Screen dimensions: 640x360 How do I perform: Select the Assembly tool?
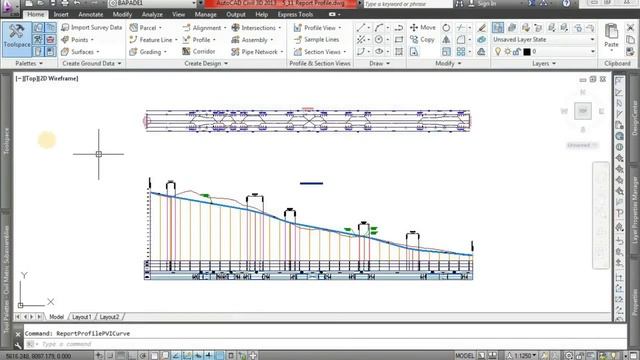[x=252, y=40]
